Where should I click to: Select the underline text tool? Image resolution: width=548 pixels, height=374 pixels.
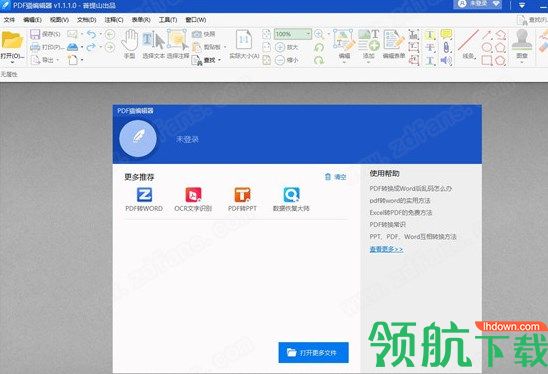(430, 60)
